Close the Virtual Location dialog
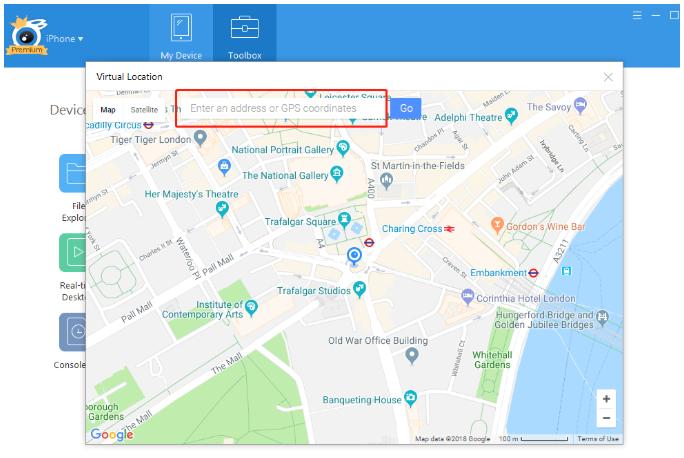Image resolution: width=684 pixels, height=458 pixels. [608, 77]
